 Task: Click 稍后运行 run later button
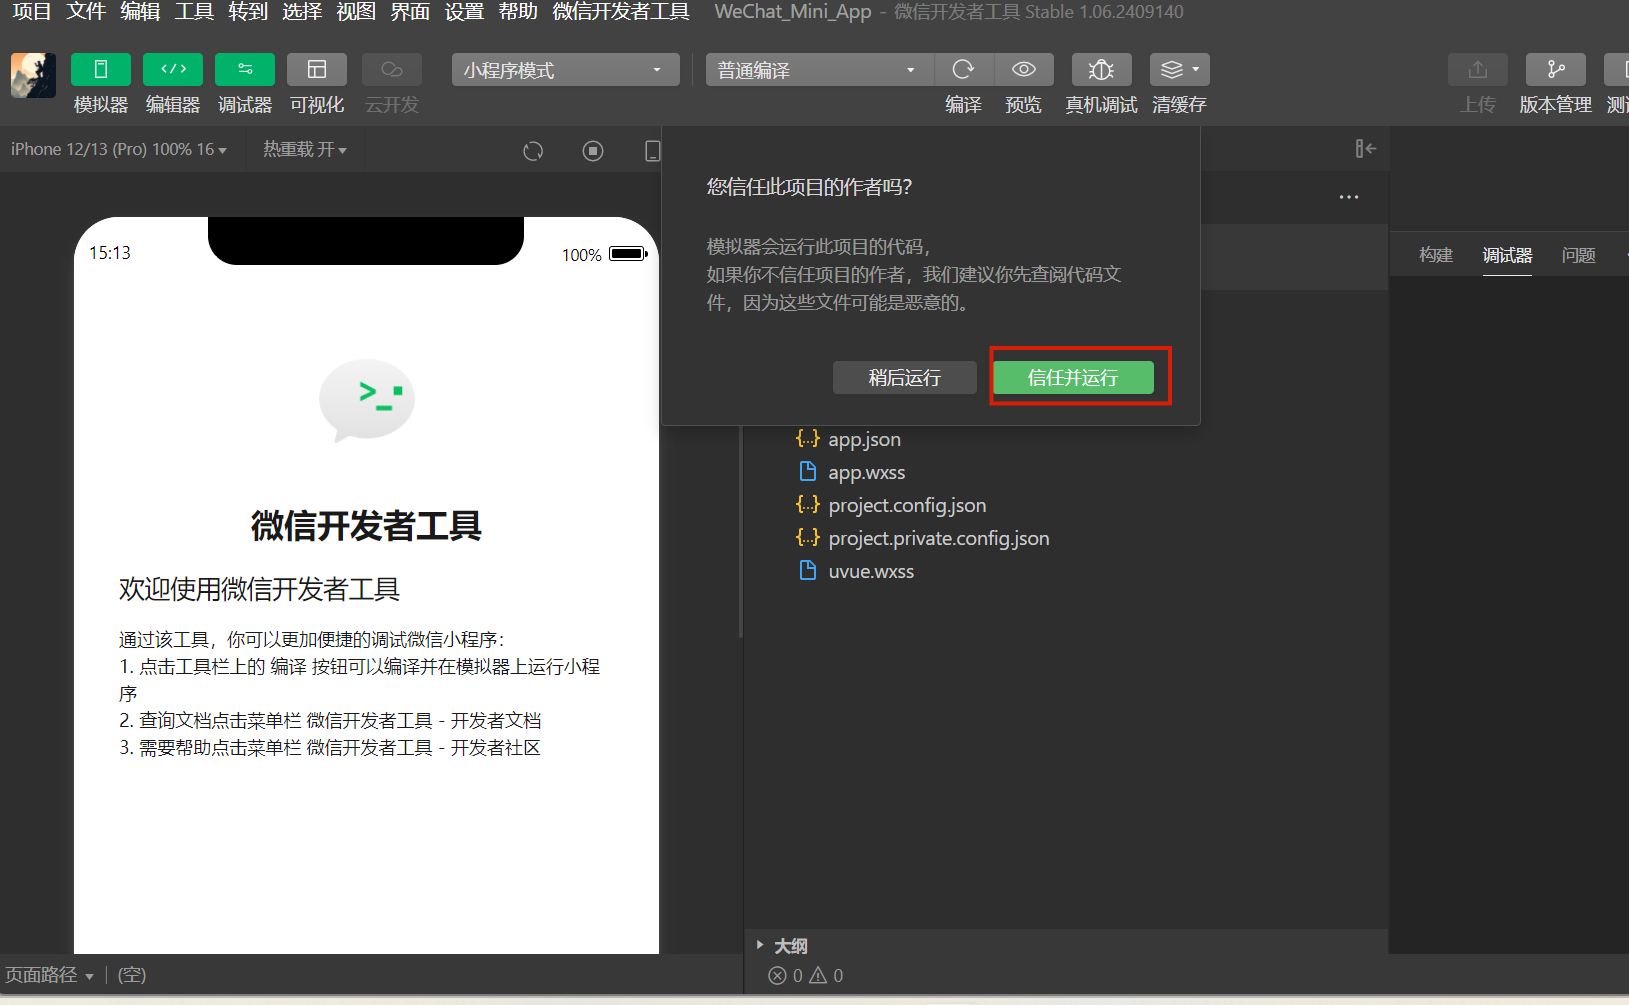[x=904, y=378]
